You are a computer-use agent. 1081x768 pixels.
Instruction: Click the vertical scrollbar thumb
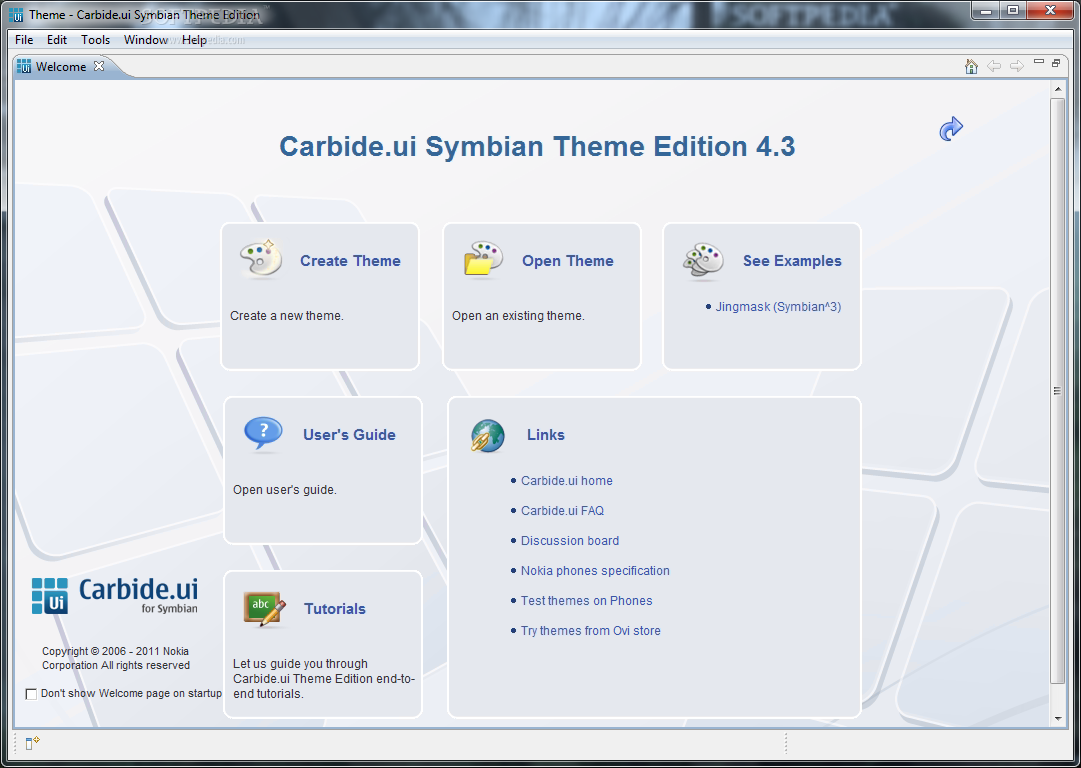click(x=1058, y=390)
